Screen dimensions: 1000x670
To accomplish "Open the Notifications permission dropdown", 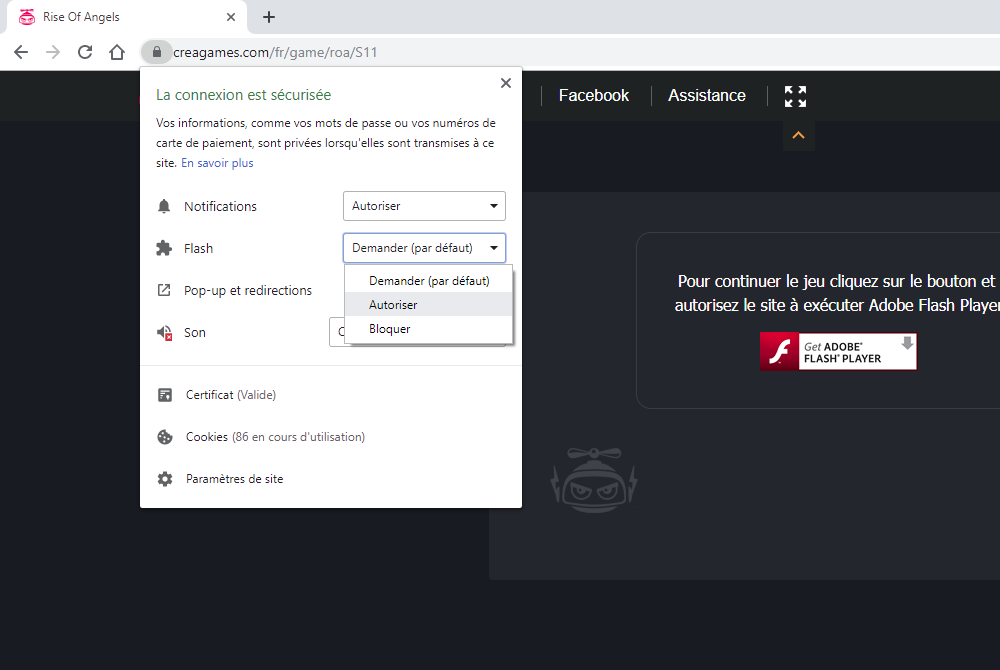I will pyautogui.click(x=424, y=206).
